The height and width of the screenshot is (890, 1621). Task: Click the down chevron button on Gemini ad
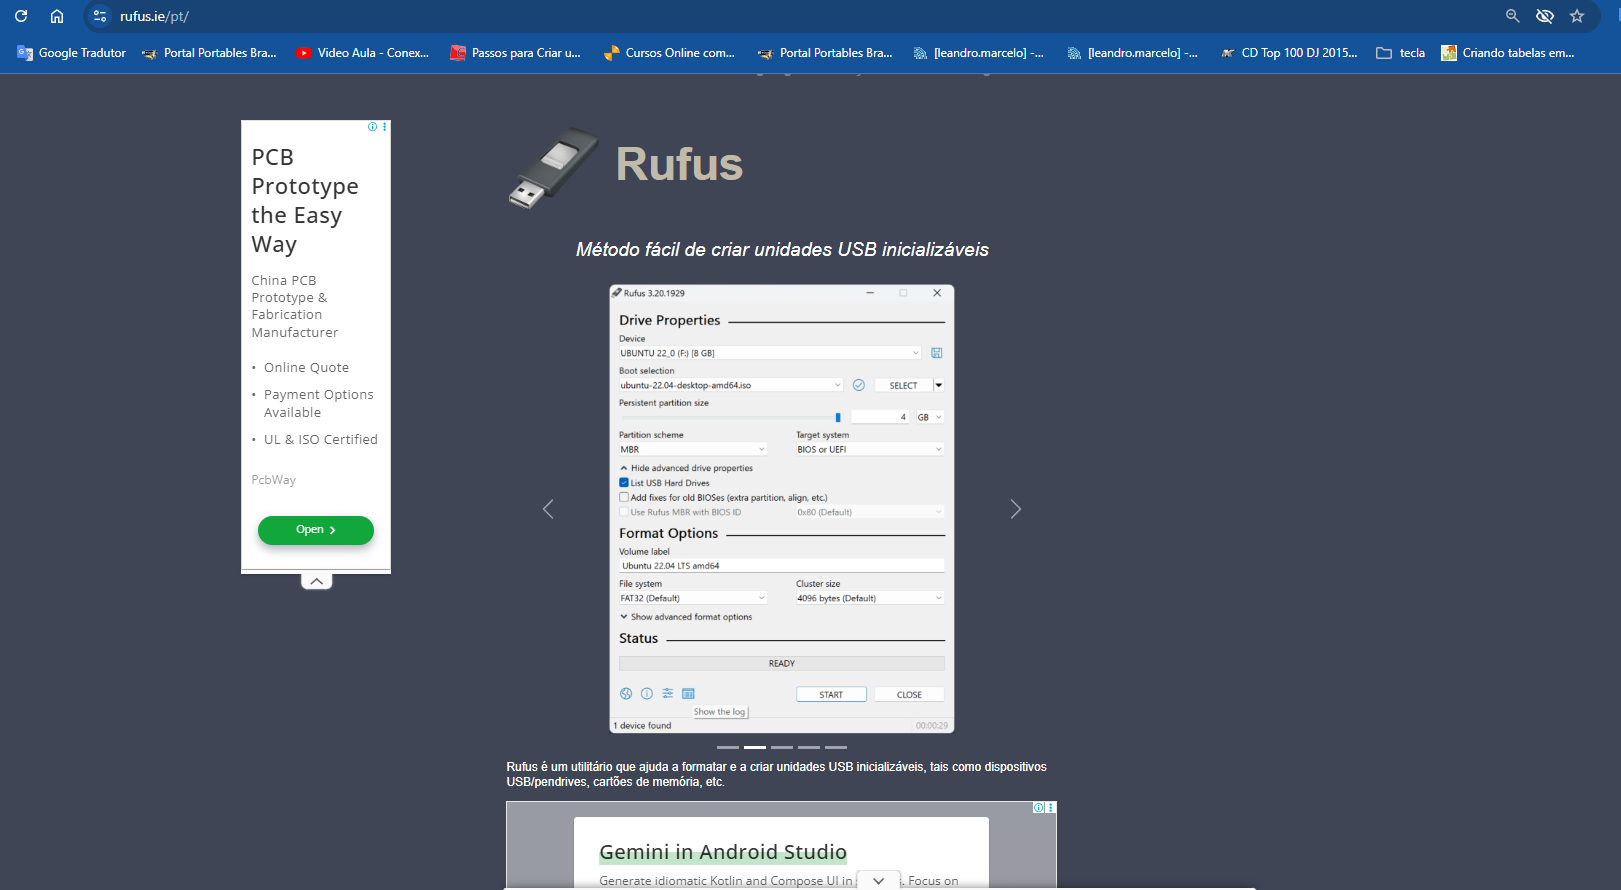coord(878,881)
